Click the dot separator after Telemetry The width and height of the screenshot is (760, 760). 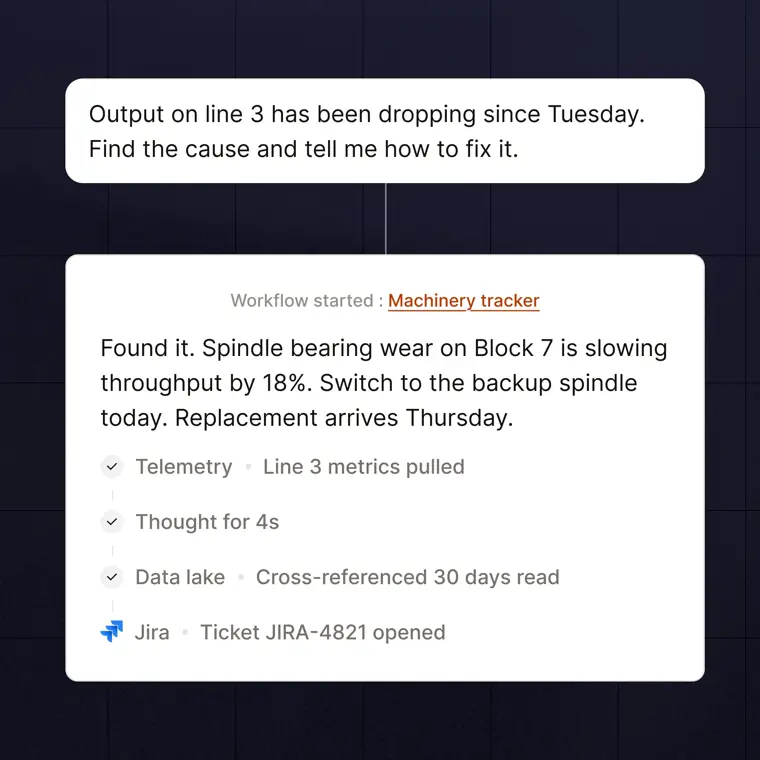(248, 467)
